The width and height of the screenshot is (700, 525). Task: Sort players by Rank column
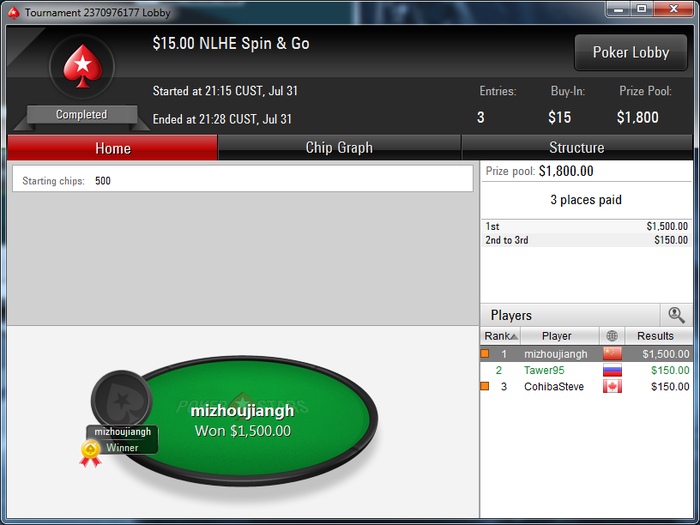pos(500,336)
